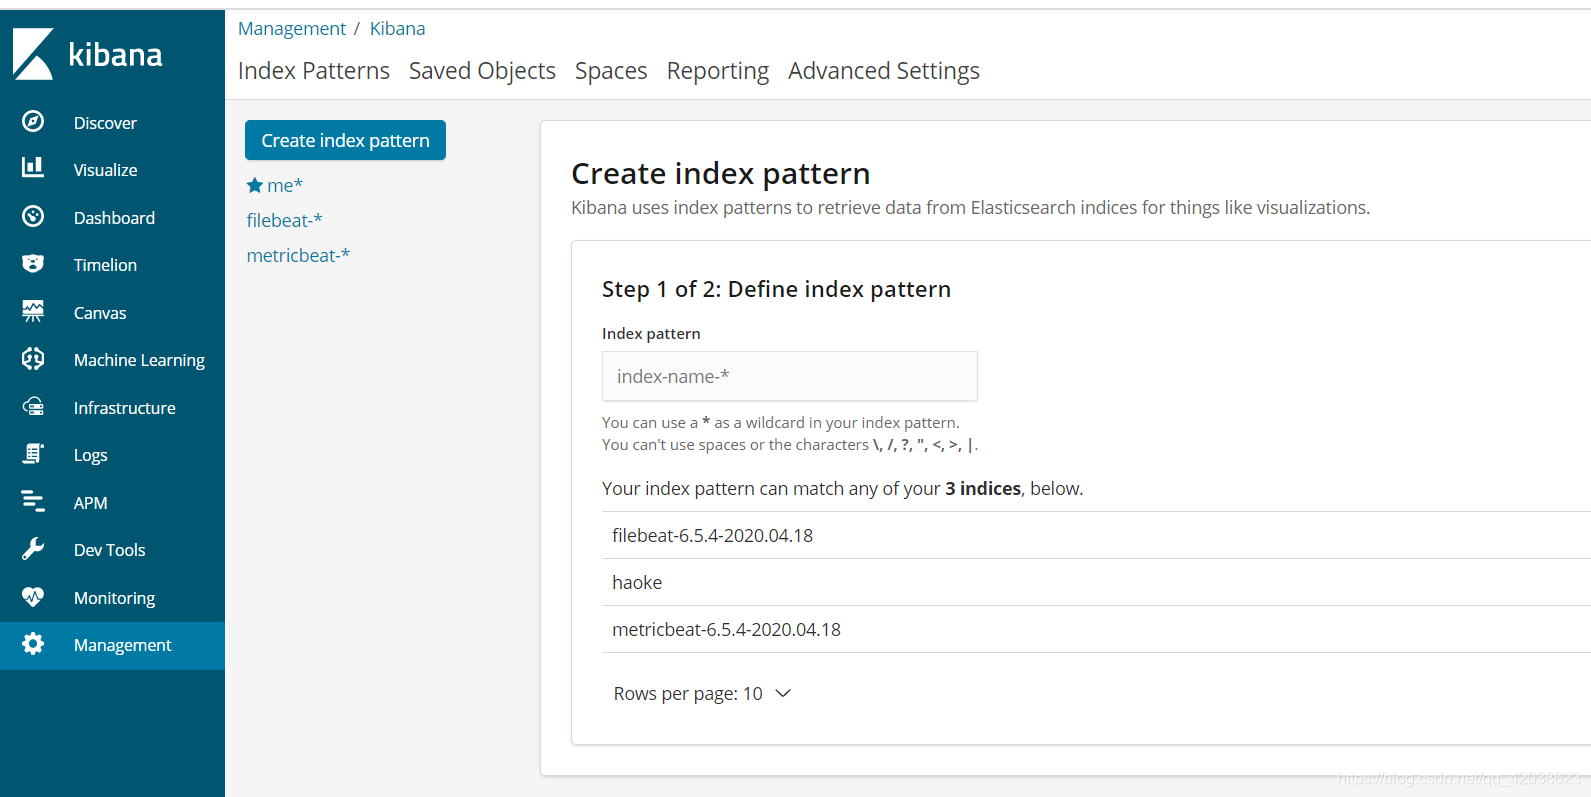The width and height of the screenshot is (1591, 797).
Task: Click the Infrastructure icon
Action: pos(33,406)
